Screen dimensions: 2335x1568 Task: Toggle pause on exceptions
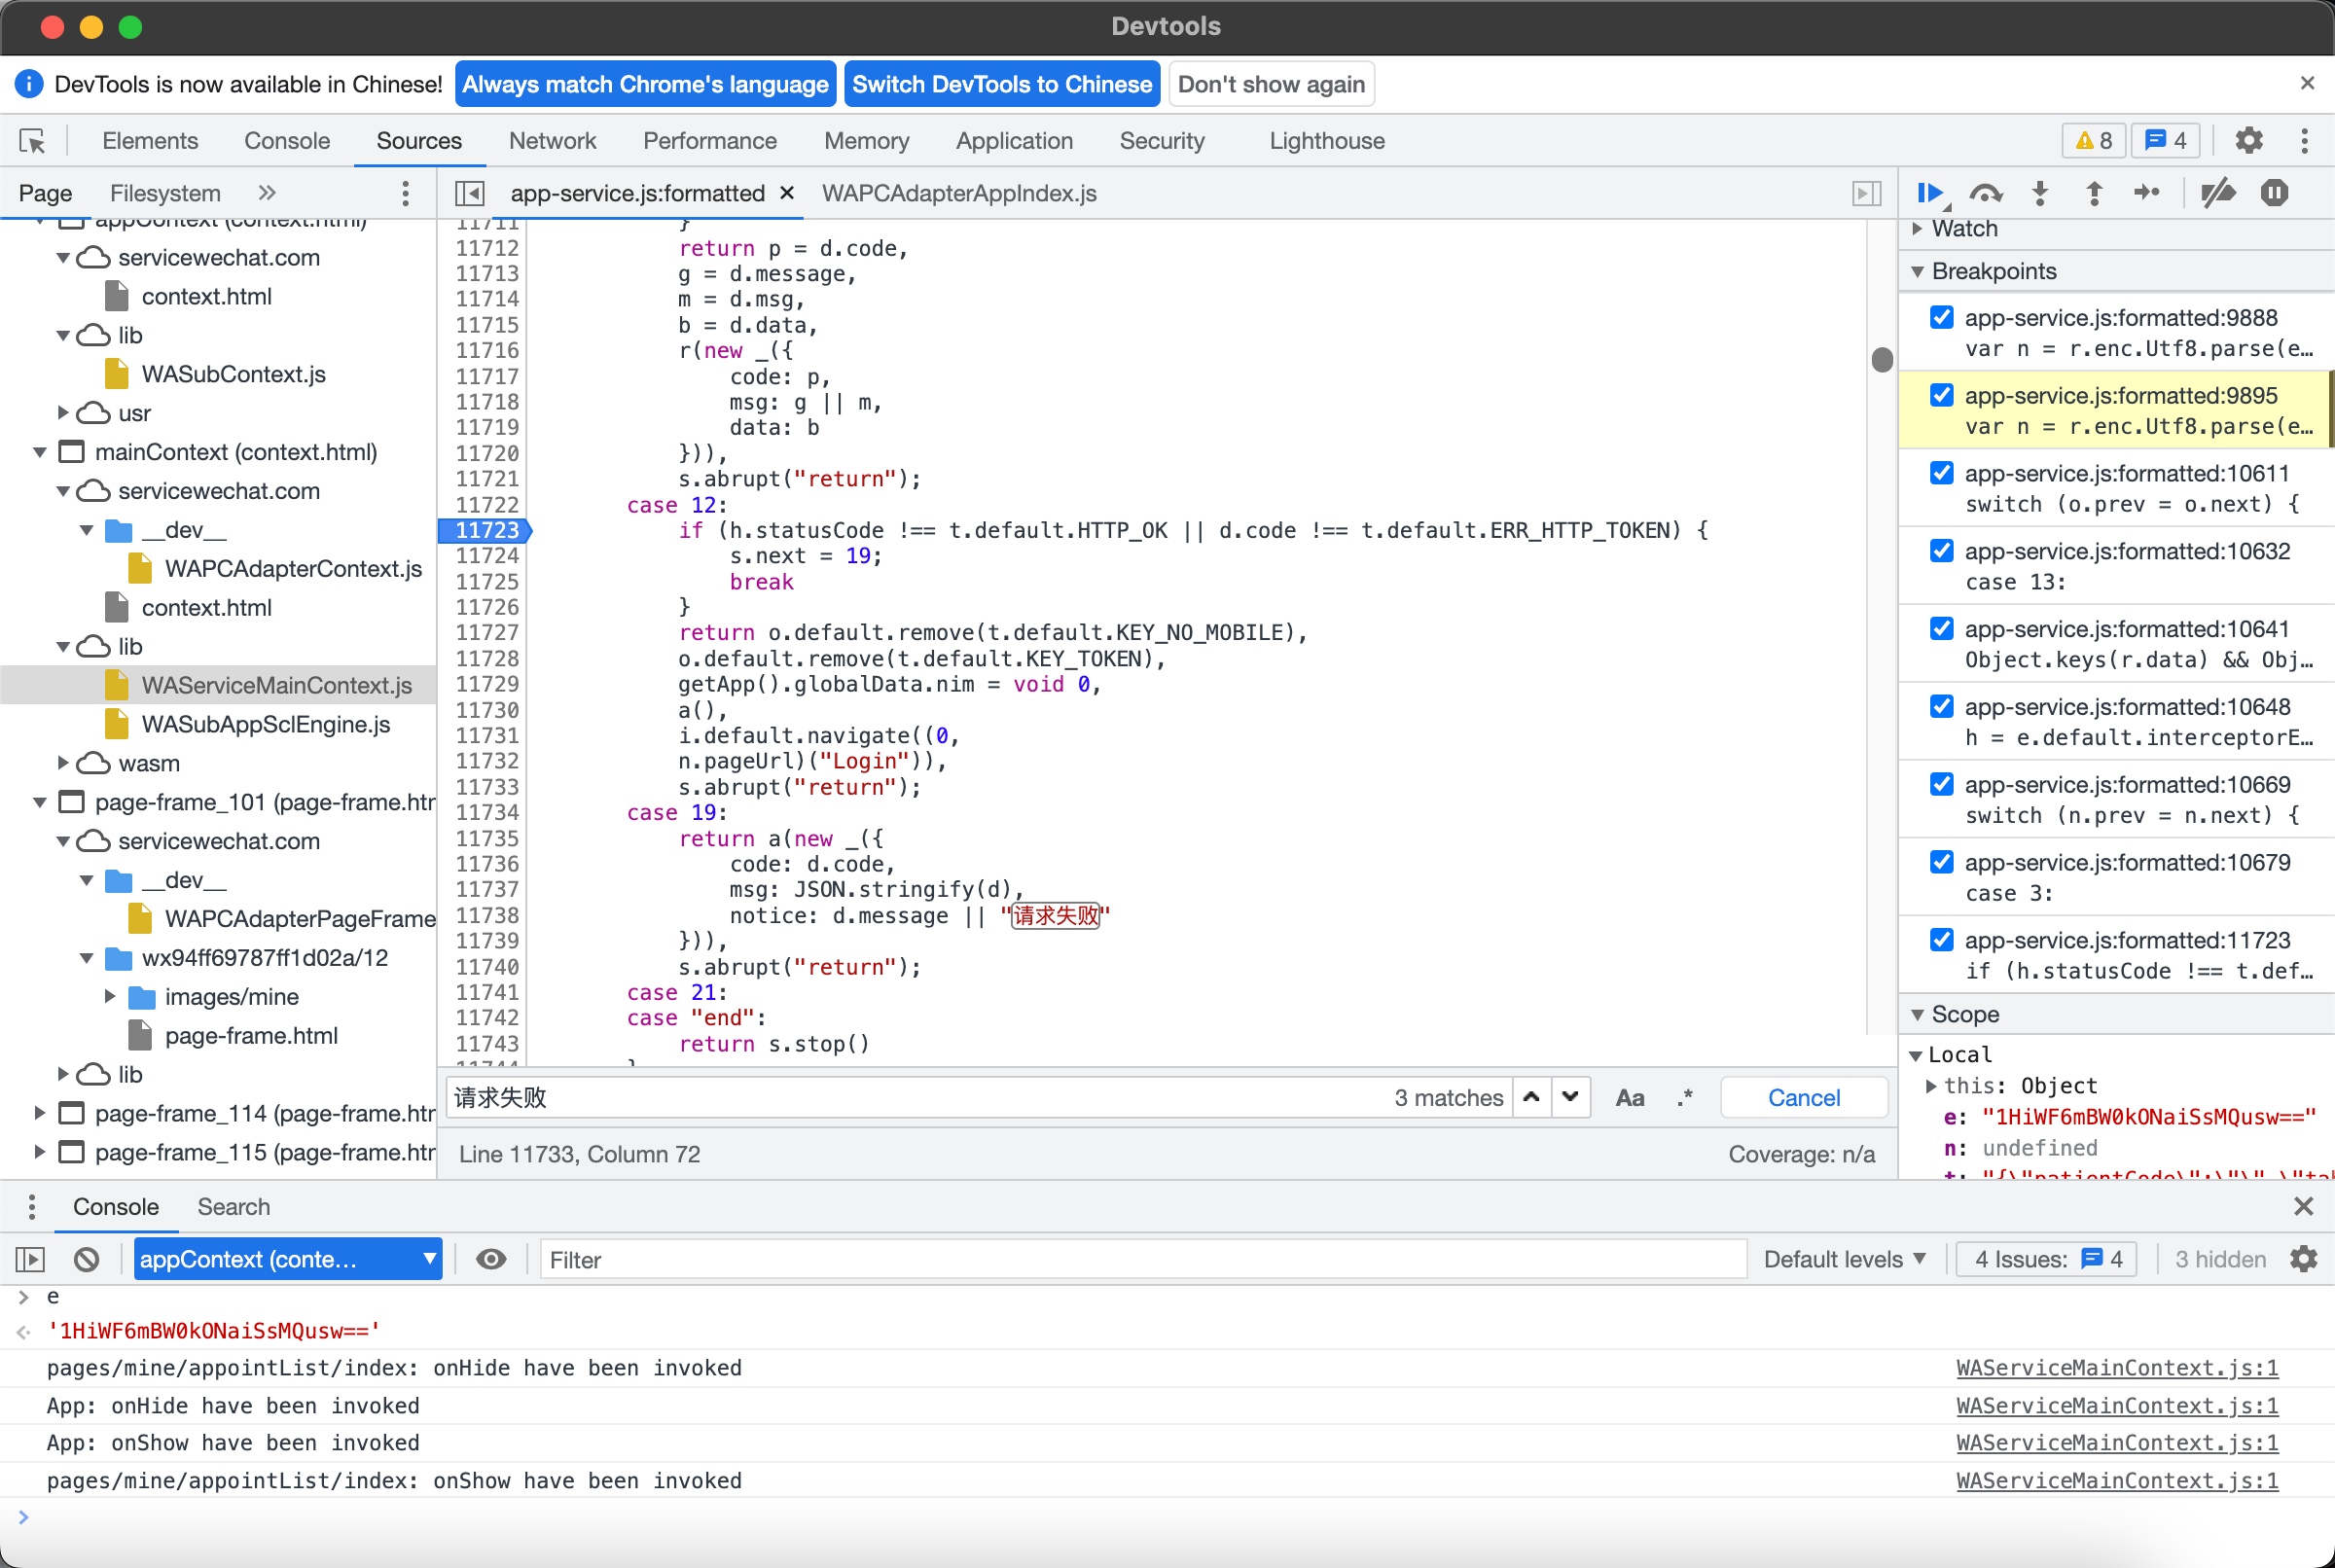point(2274,193)
